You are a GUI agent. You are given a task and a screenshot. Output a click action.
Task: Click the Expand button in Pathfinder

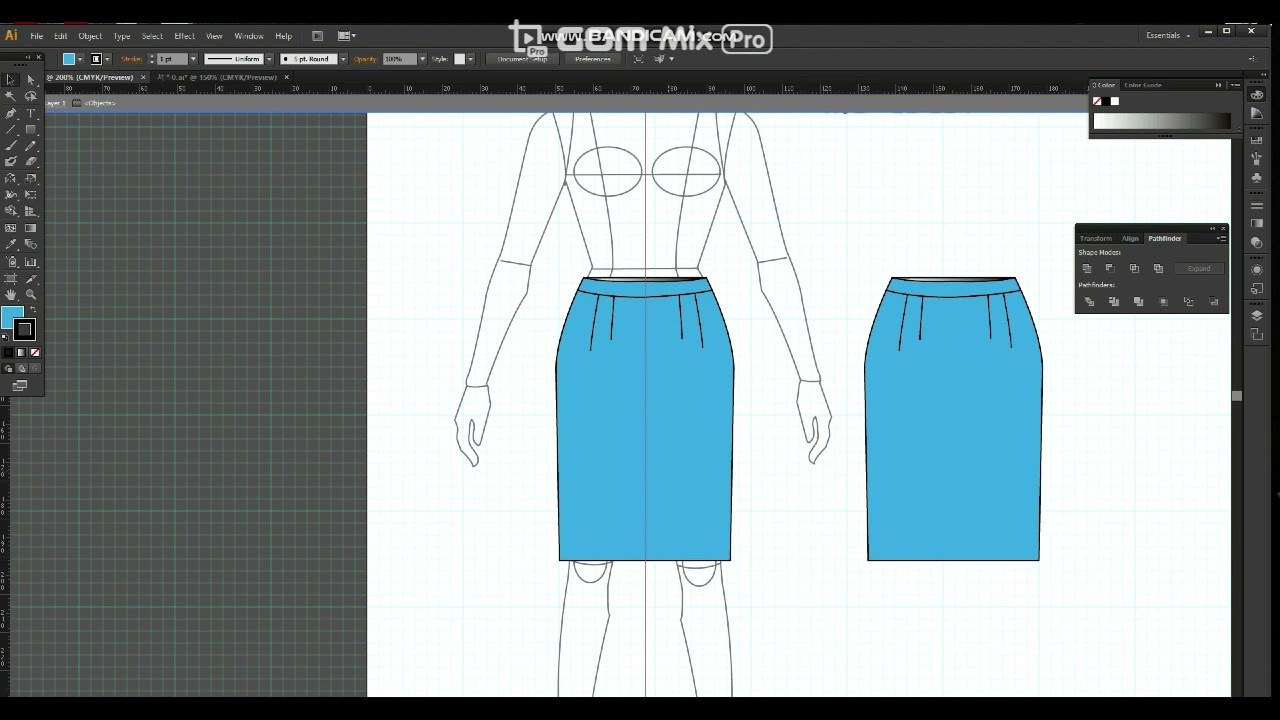tap(1200, 268)
